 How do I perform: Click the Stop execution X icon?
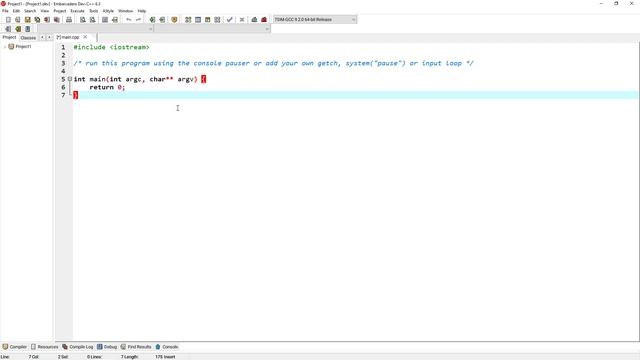(x=242, y=20)
